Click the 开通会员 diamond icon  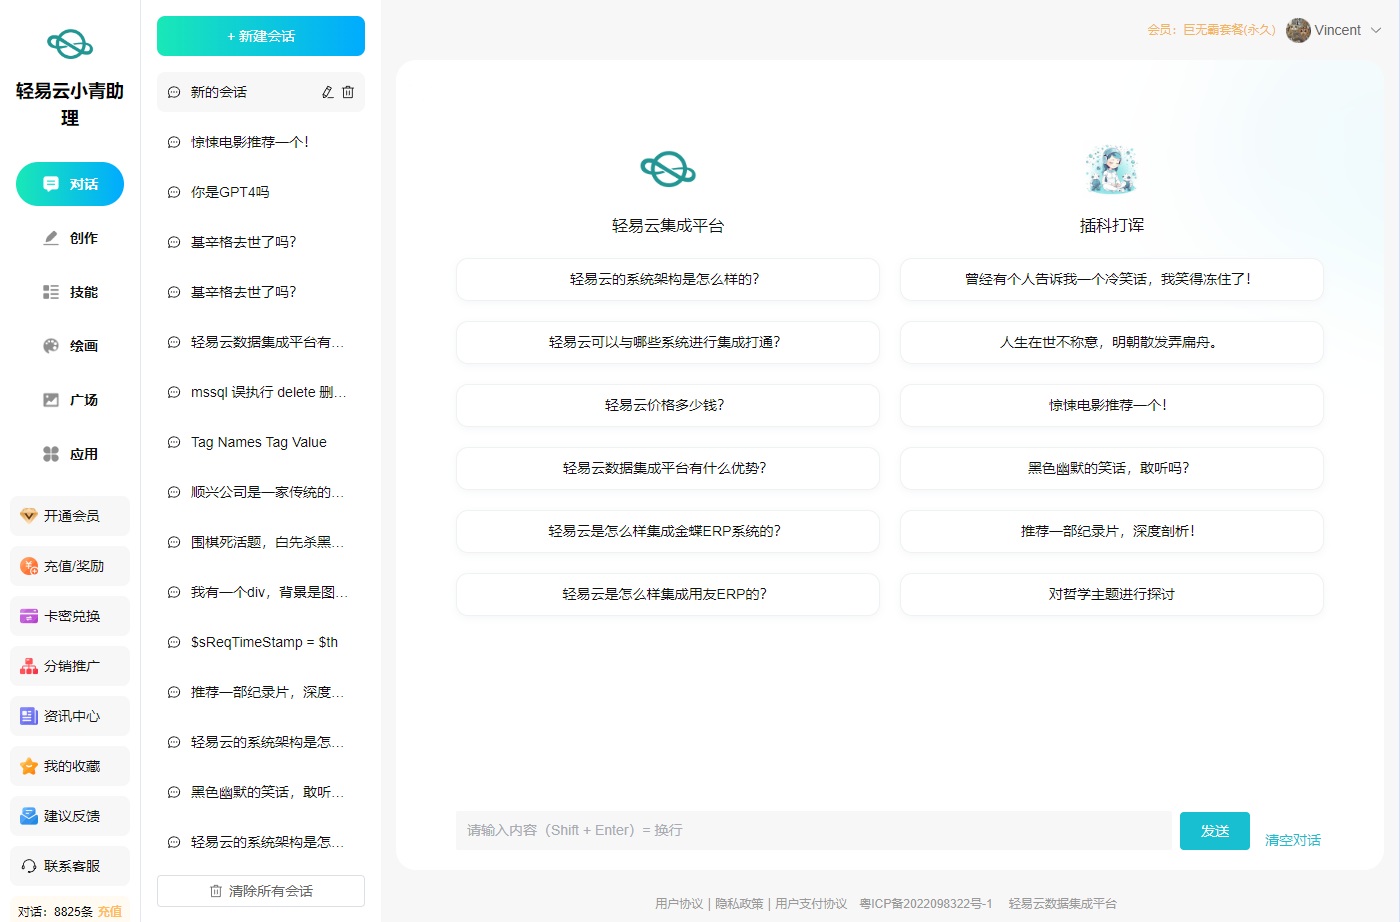(29, 516)
